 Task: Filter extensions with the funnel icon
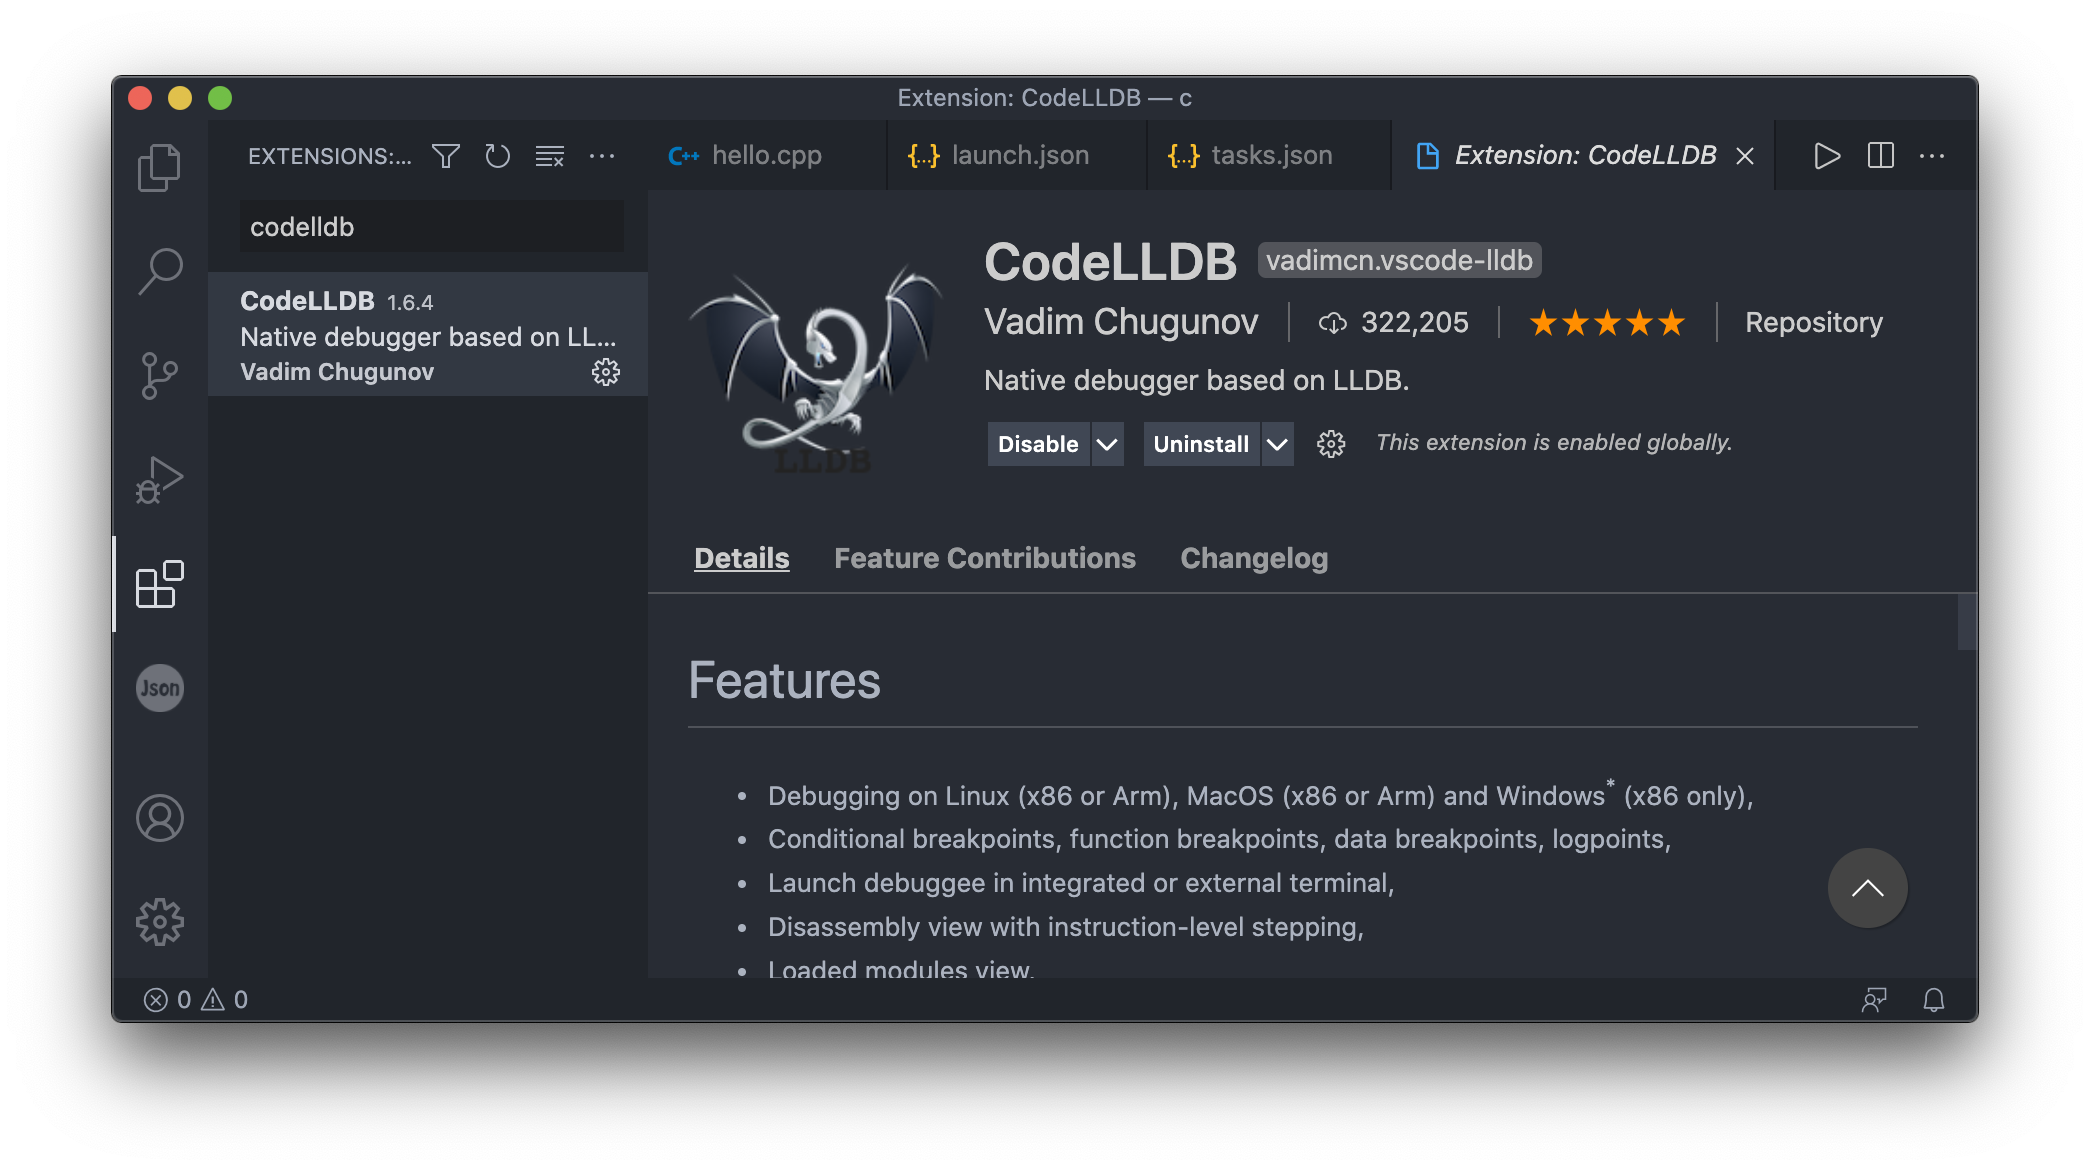tap(446, 156)
